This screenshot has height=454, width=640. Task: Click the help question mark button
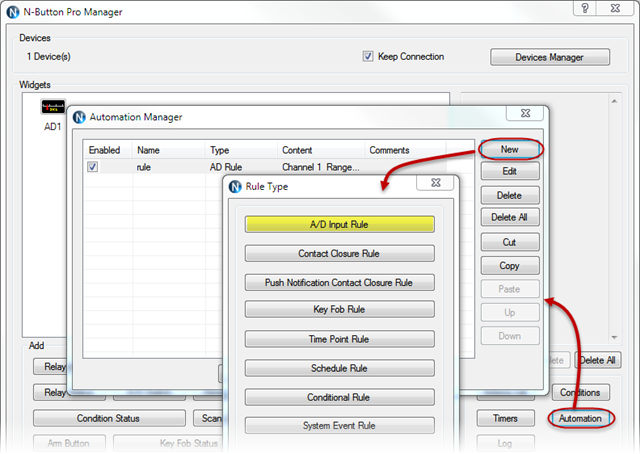click(585, 8)
